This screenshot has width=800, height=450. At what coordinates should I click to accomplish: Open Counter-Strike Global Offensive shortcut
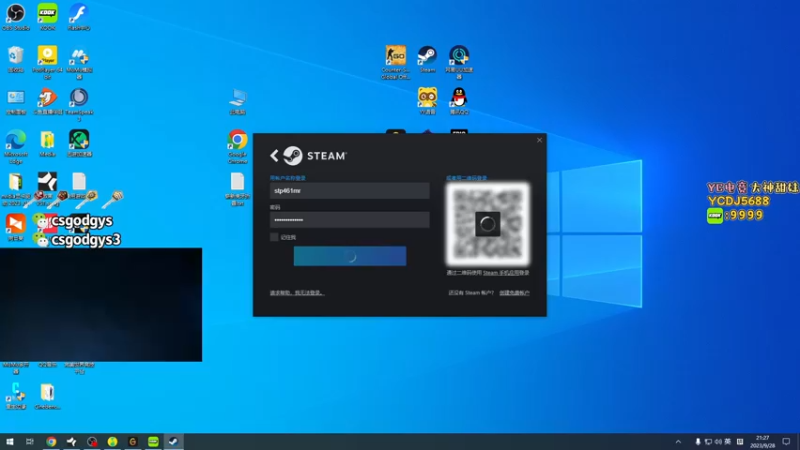pos(396,62)
